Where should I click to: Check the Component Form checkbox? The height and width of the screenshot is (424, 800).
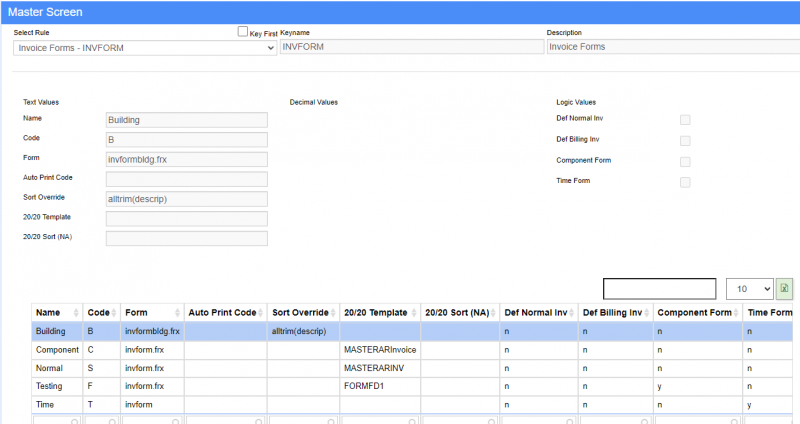(x=685, y=161)
